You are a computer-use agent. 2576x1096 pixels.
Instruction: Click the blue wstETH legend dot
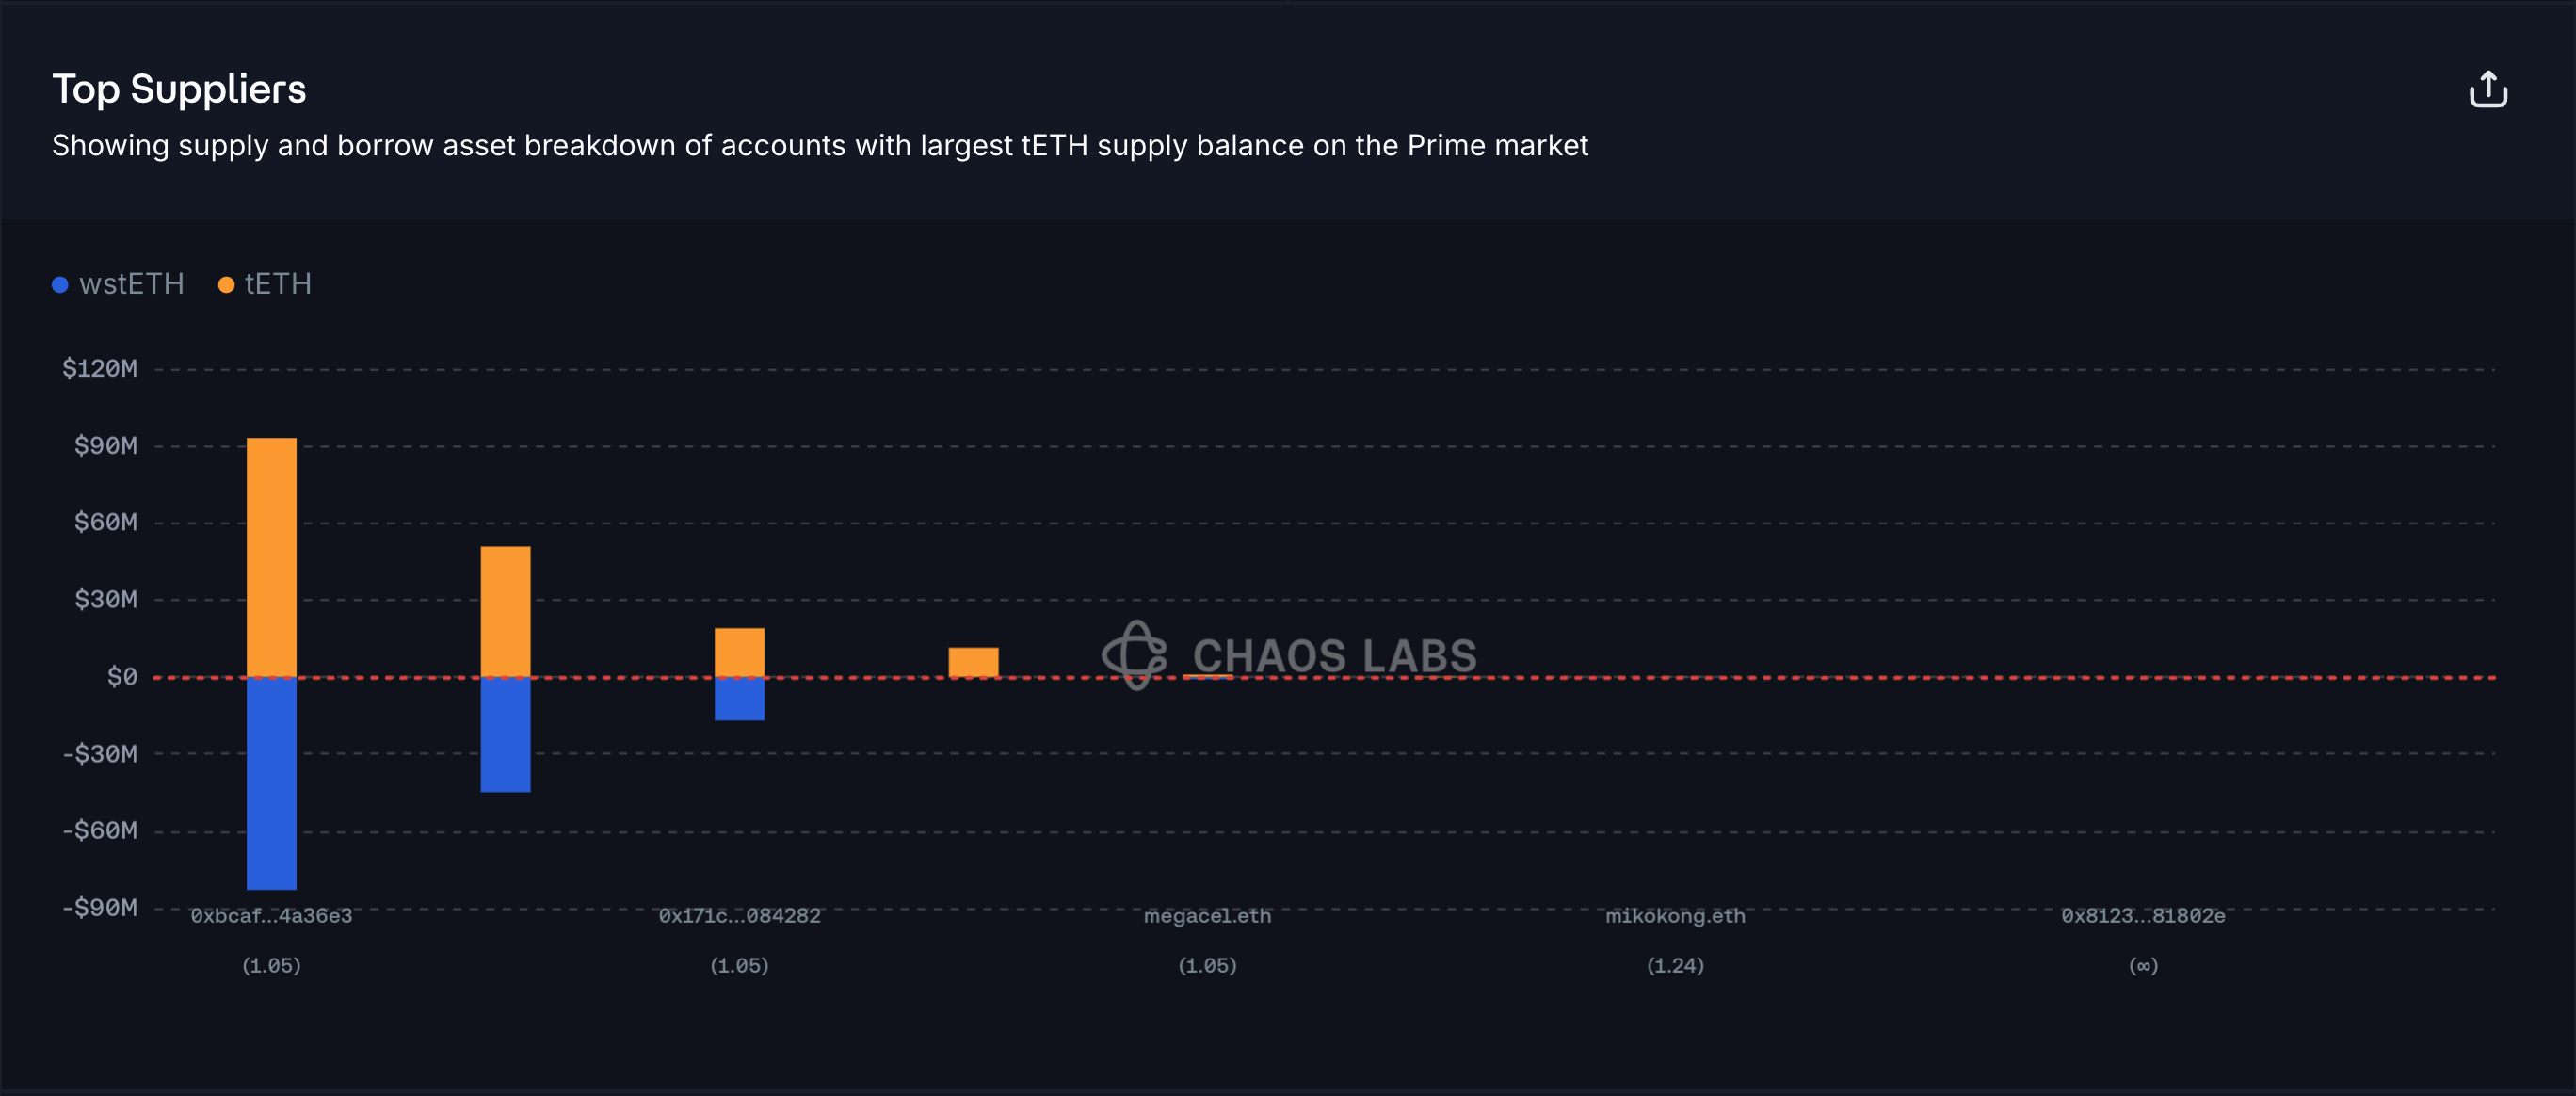pos(60,285)
